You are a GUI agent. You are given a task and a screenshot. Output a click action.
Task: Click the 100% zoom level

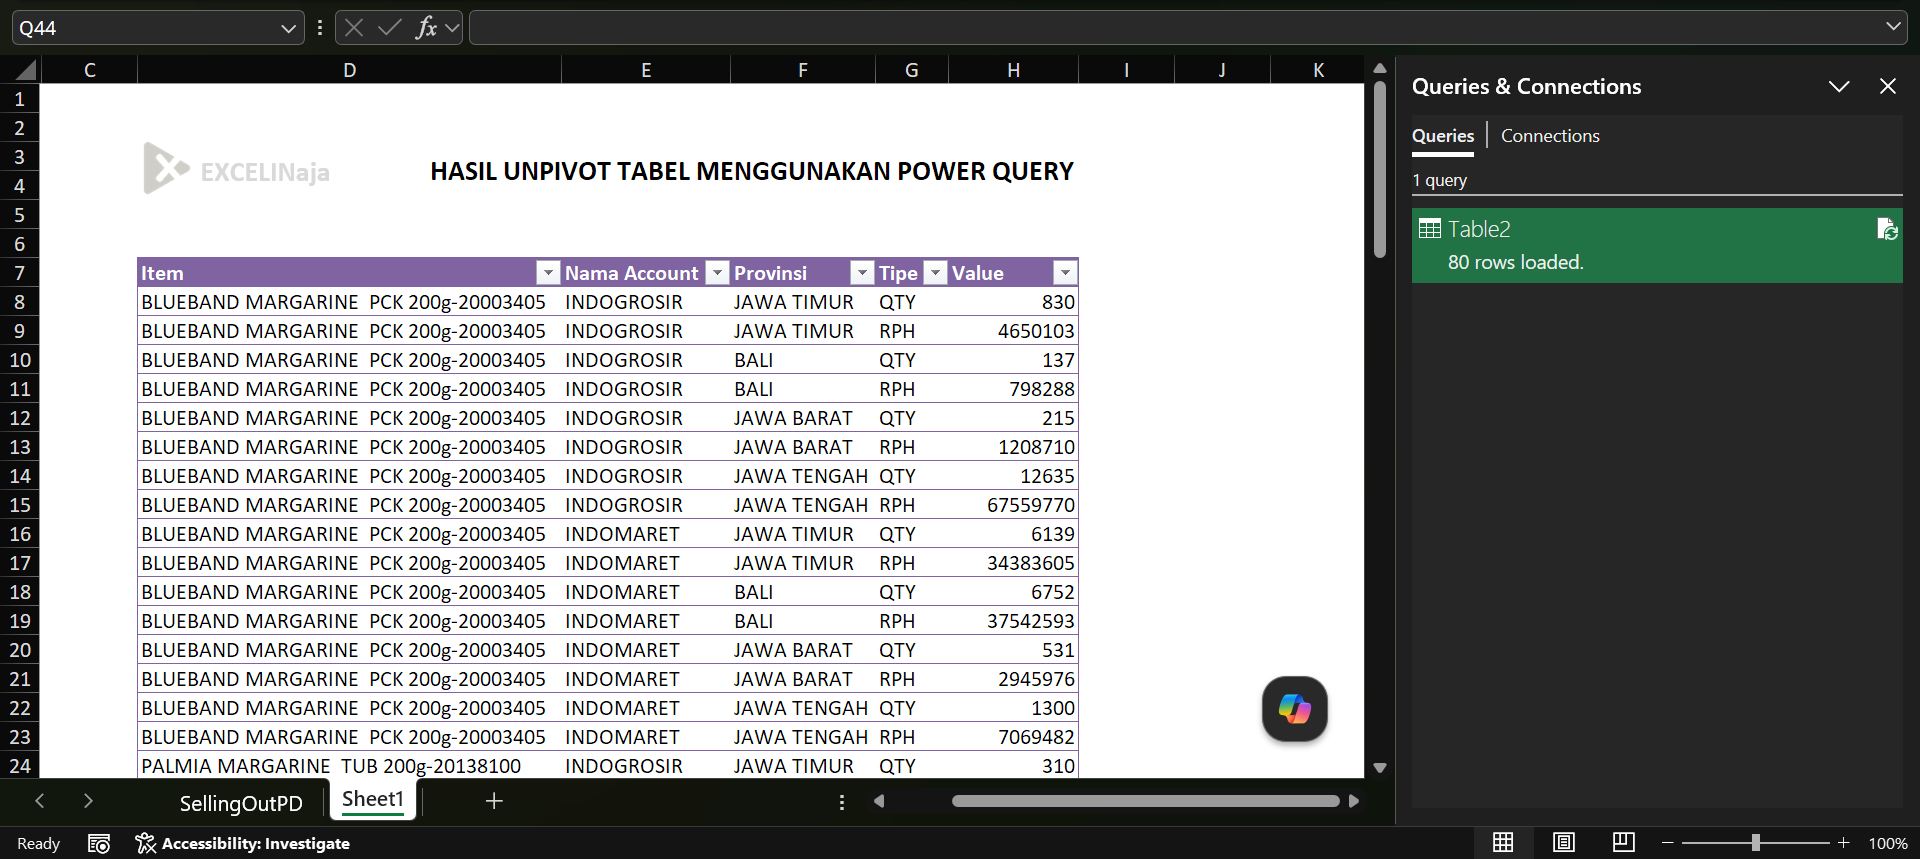point(1888,844)
